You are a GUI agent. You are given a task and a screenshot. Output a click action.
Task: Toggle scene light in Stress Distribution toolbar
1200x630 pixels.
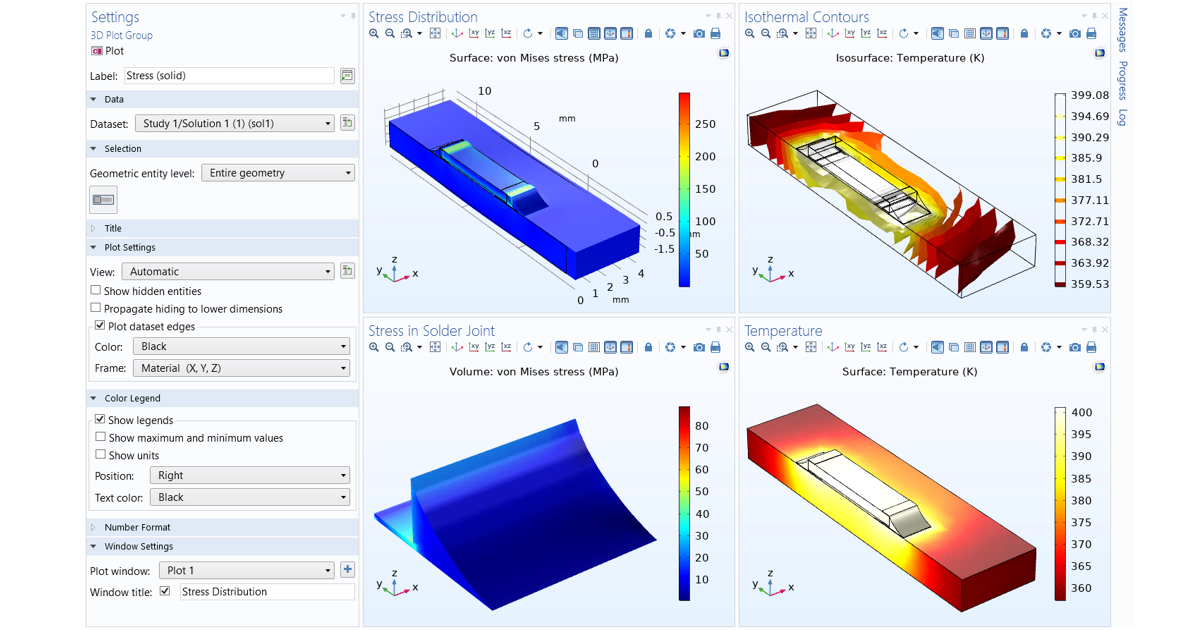561,34
